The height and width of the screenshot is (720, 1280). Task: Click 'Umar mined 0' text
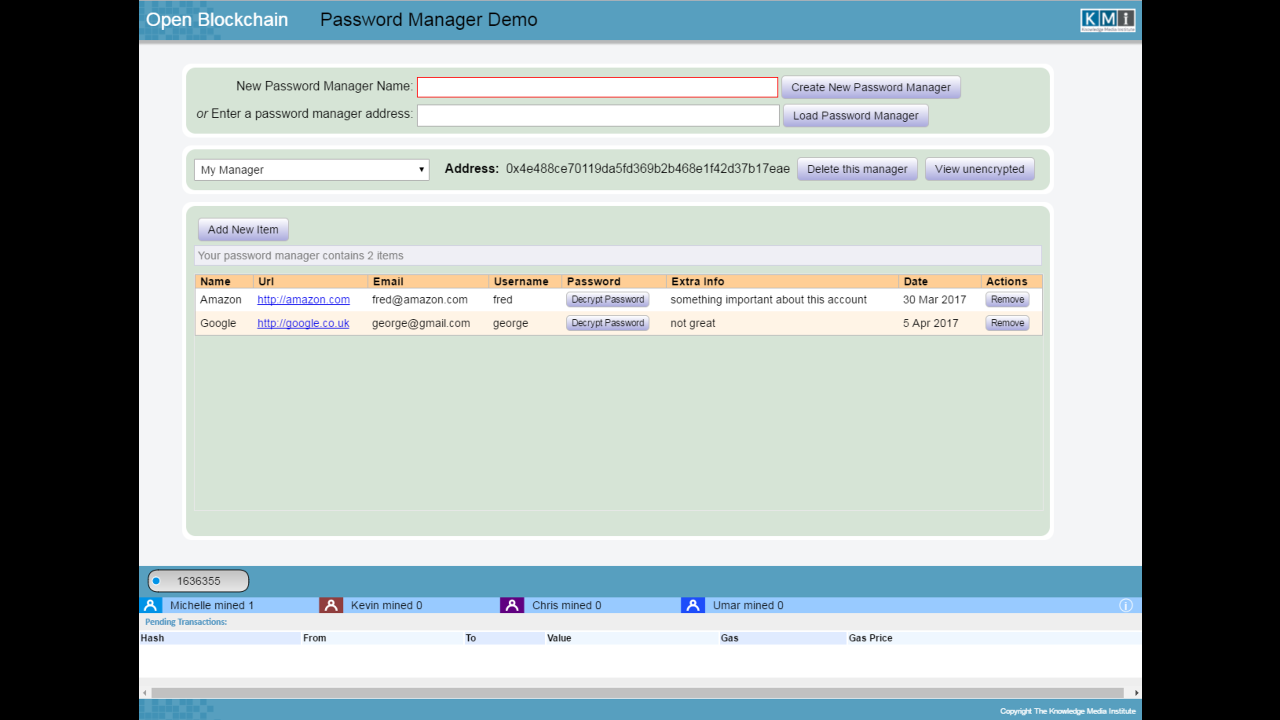click(x=748, y=605)
